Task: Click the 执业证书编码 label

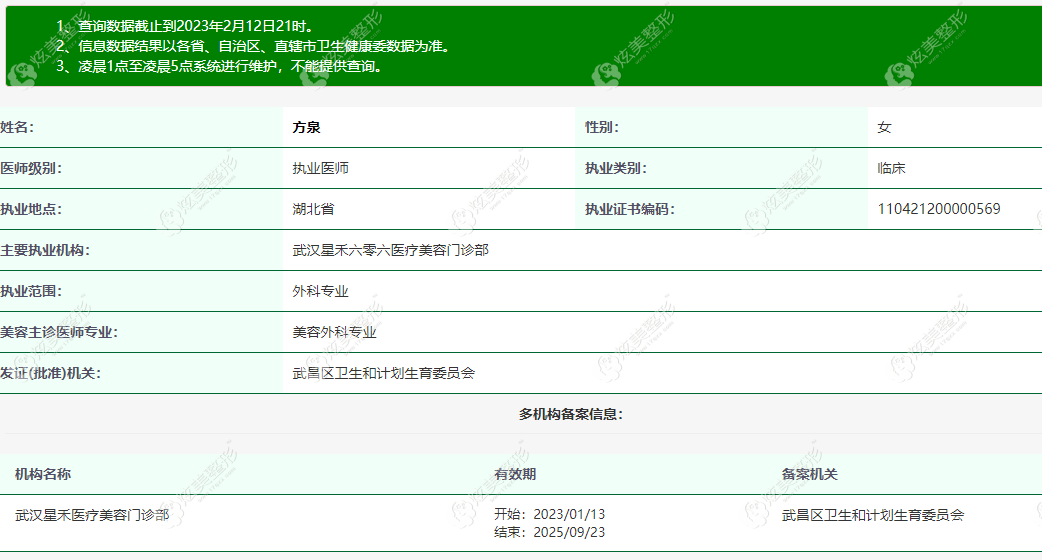Action: coord(629,209)
